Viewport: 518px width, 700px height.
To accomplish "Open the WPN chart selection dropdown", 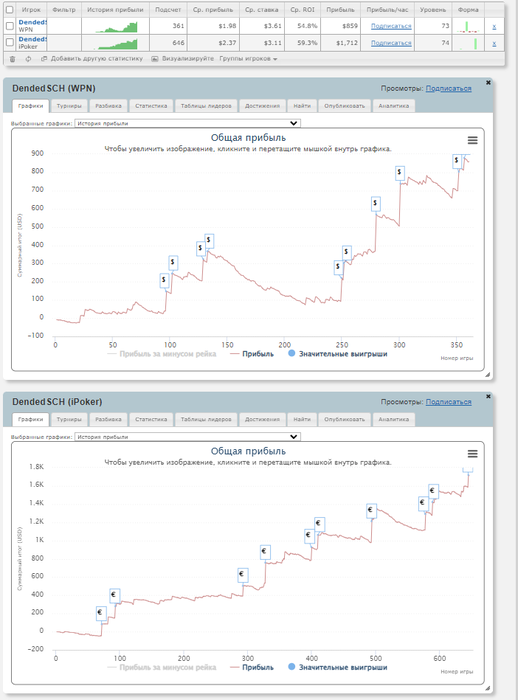I will tap(187, 123).
